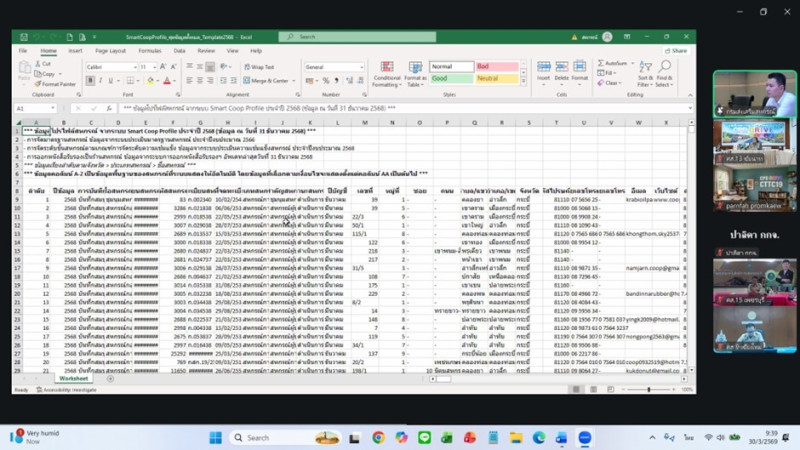Screen dimensions: 800x450
Task: Switch to the Formulas tab
Action: click(149, 50)
